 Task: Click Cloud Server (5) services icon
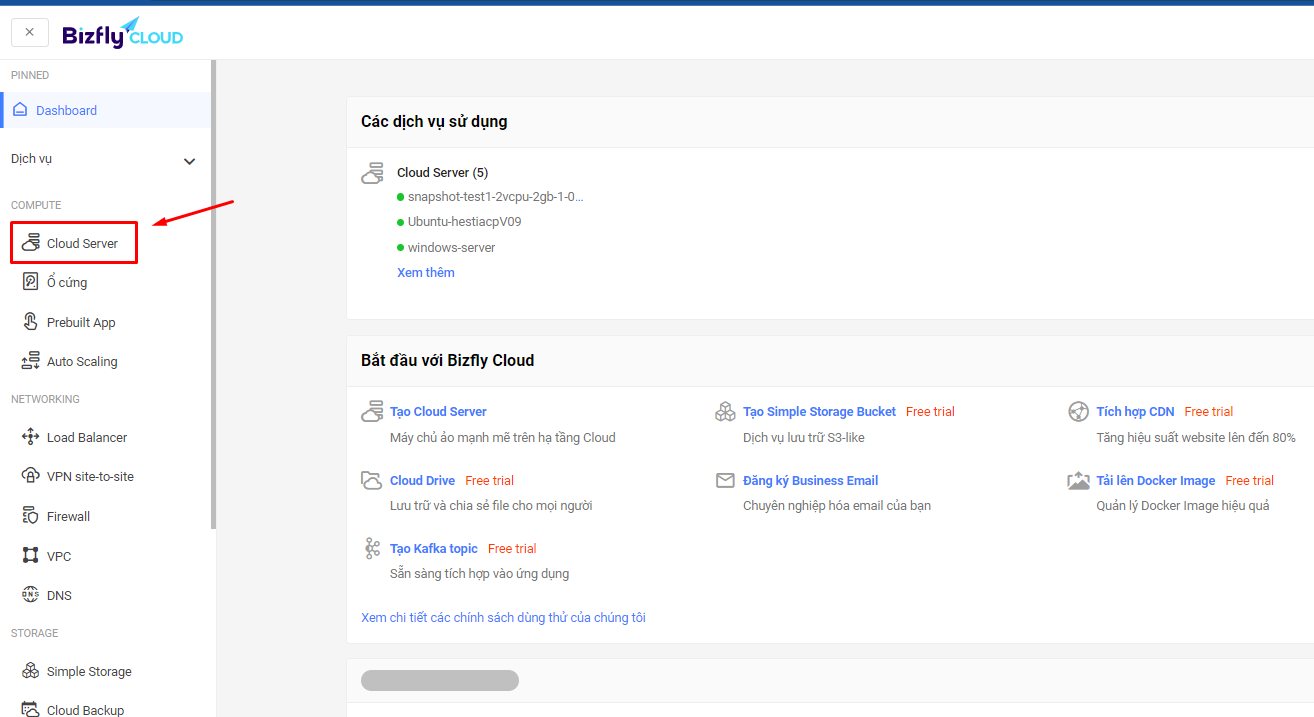pos(372,174)
